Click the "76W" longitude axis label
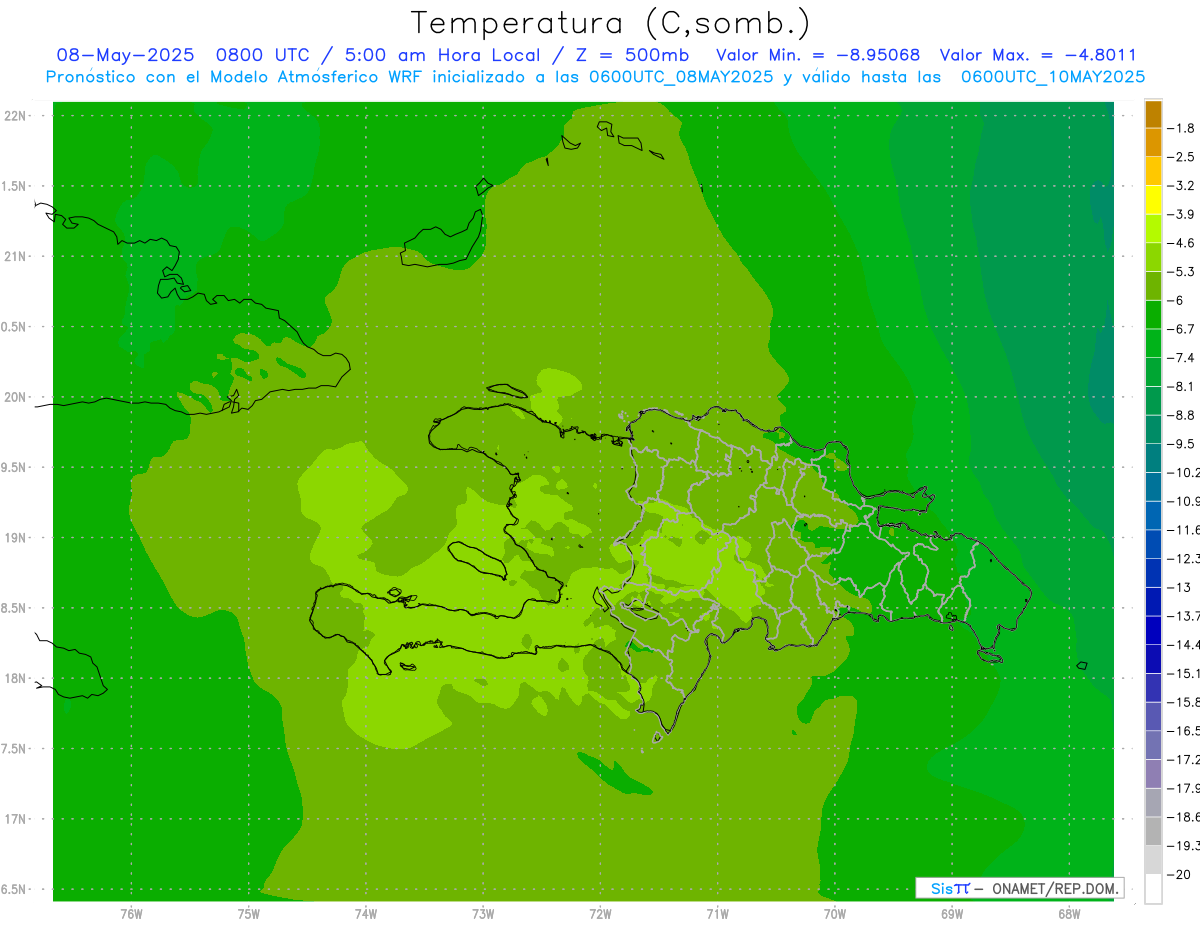 131,914
